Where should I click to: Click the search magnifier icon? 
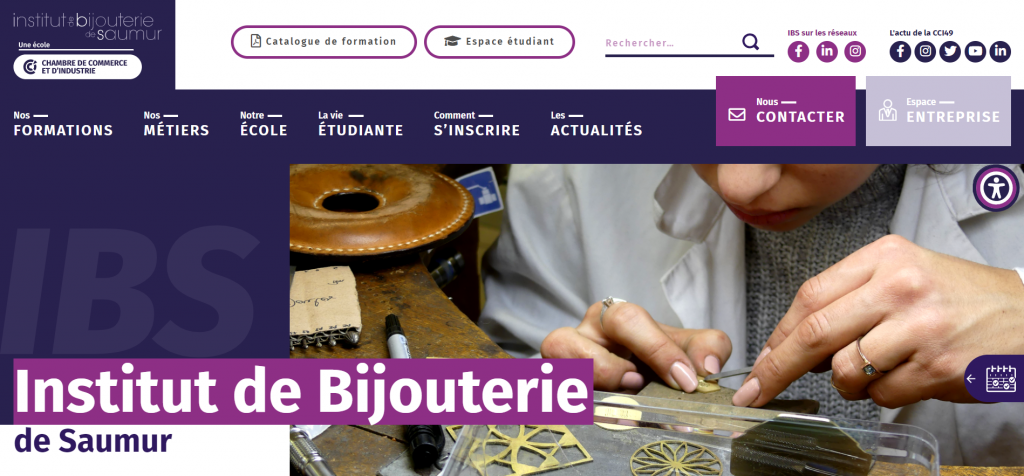750,42
